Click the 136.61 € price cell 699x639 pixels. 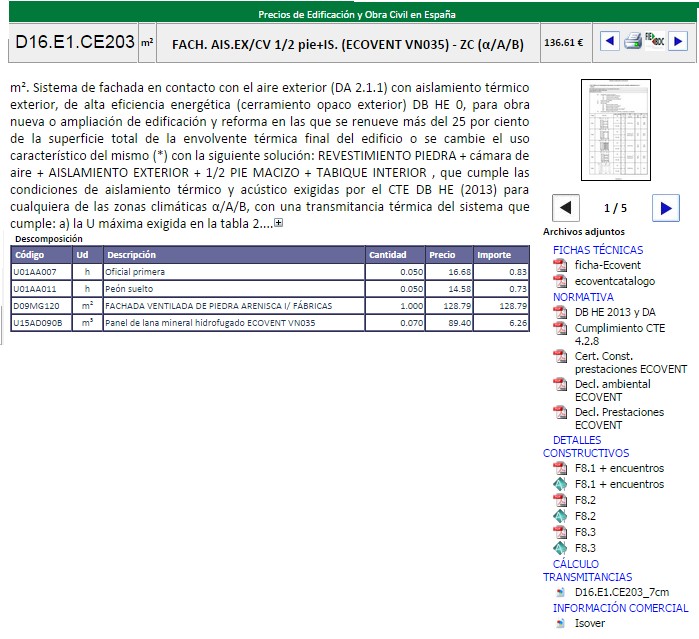[565, 43]
